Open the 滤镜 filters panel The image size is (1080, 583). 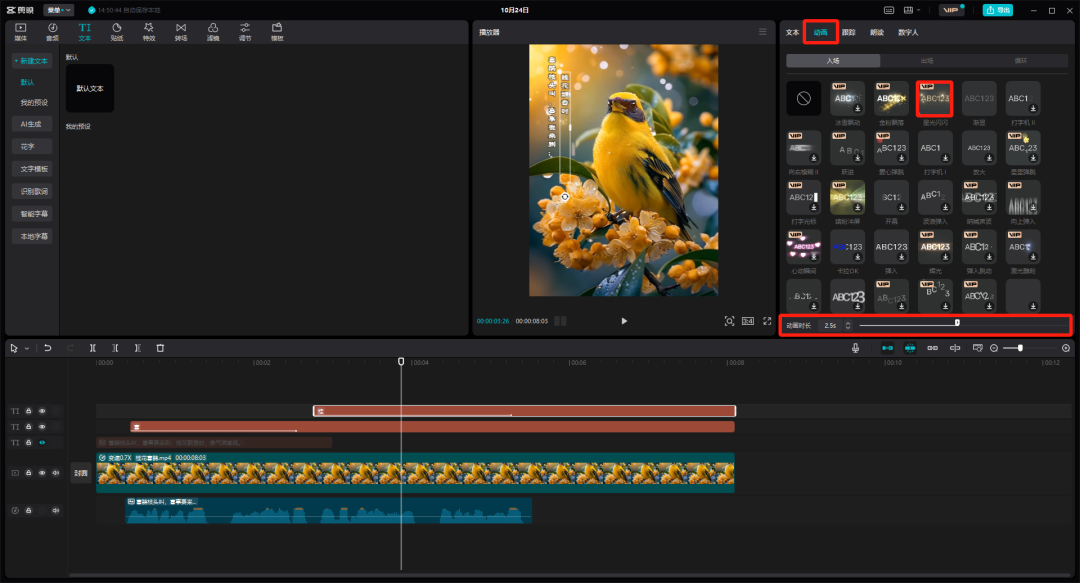coord(213,31)
